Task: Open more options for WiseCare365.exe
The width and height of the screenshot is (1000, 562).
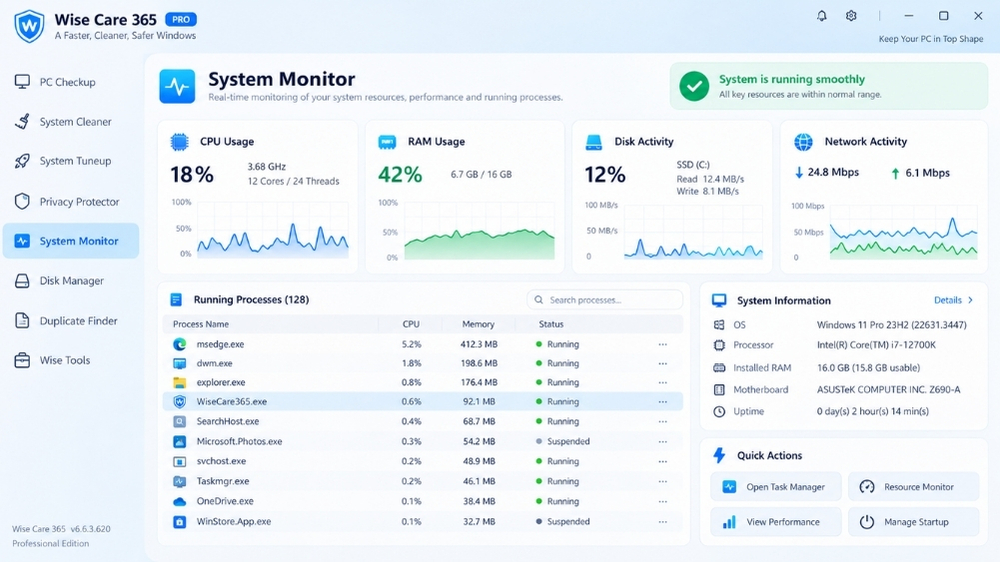Action: 663,402
